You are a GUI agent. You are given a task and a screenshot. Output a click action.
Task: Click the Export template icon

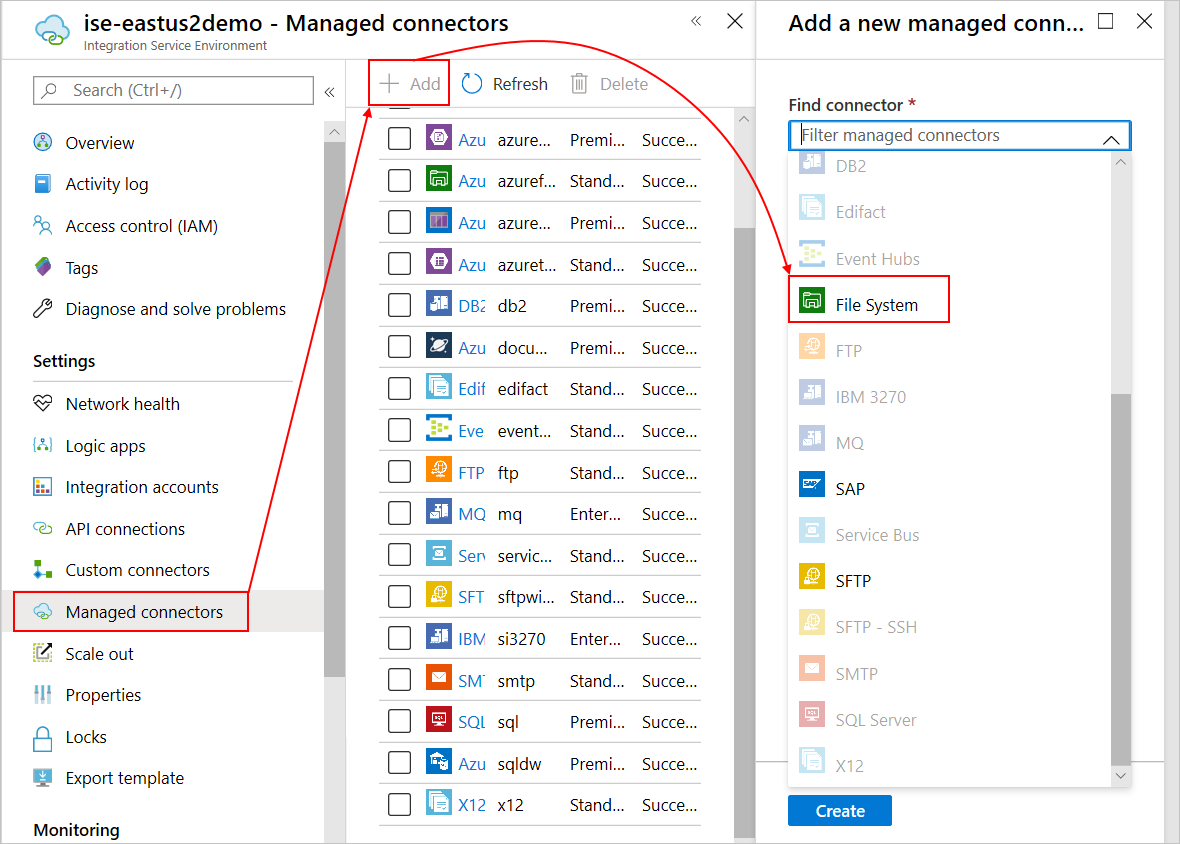tap(43, 777)
